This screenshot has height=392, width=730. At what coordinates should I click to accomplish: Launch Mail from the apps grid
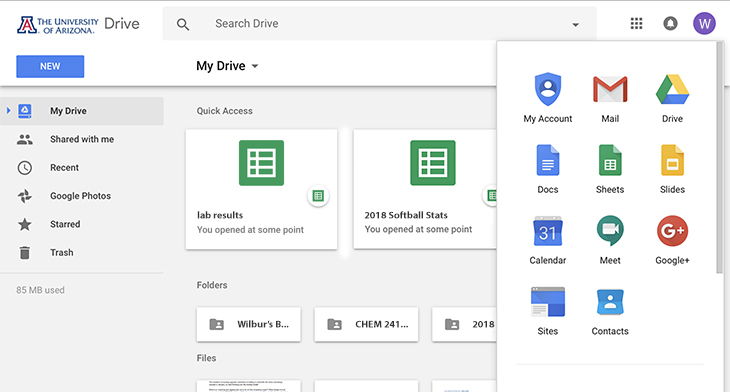(x=610, y=98)
